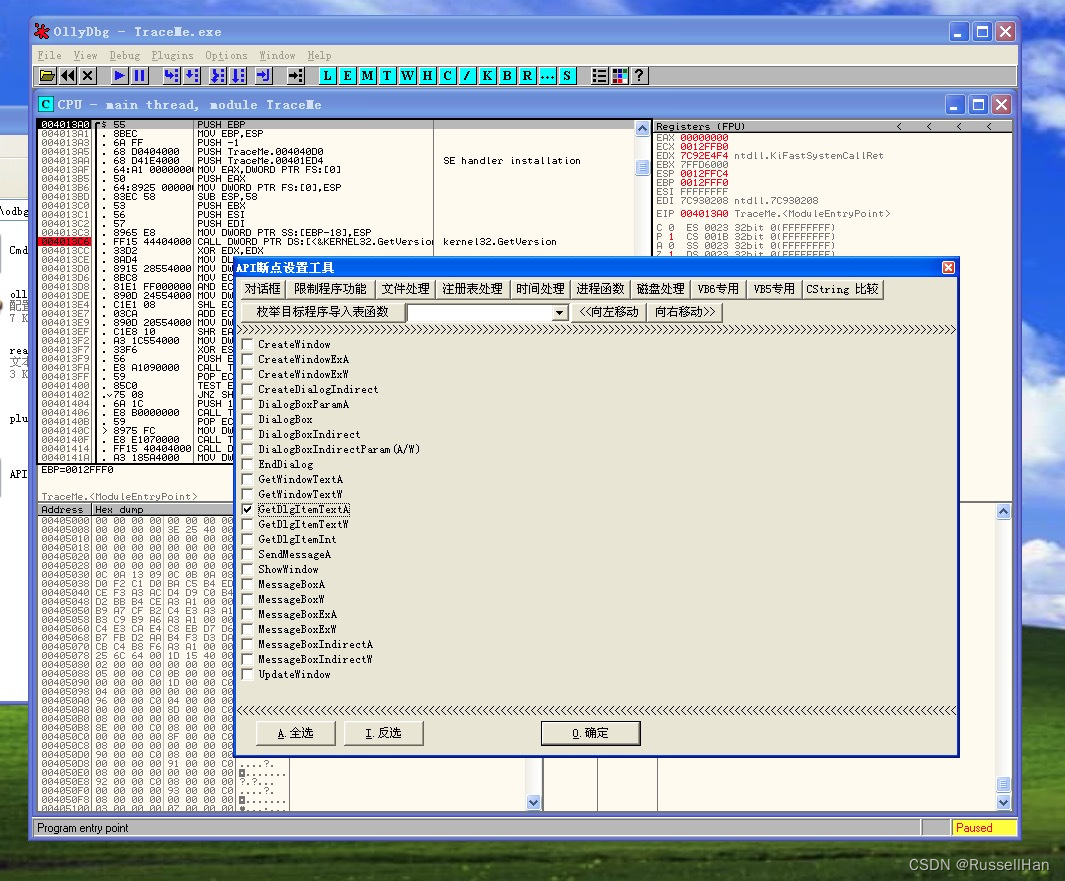Check the MessageBoxA checkbox

click(x=247, y=584)
